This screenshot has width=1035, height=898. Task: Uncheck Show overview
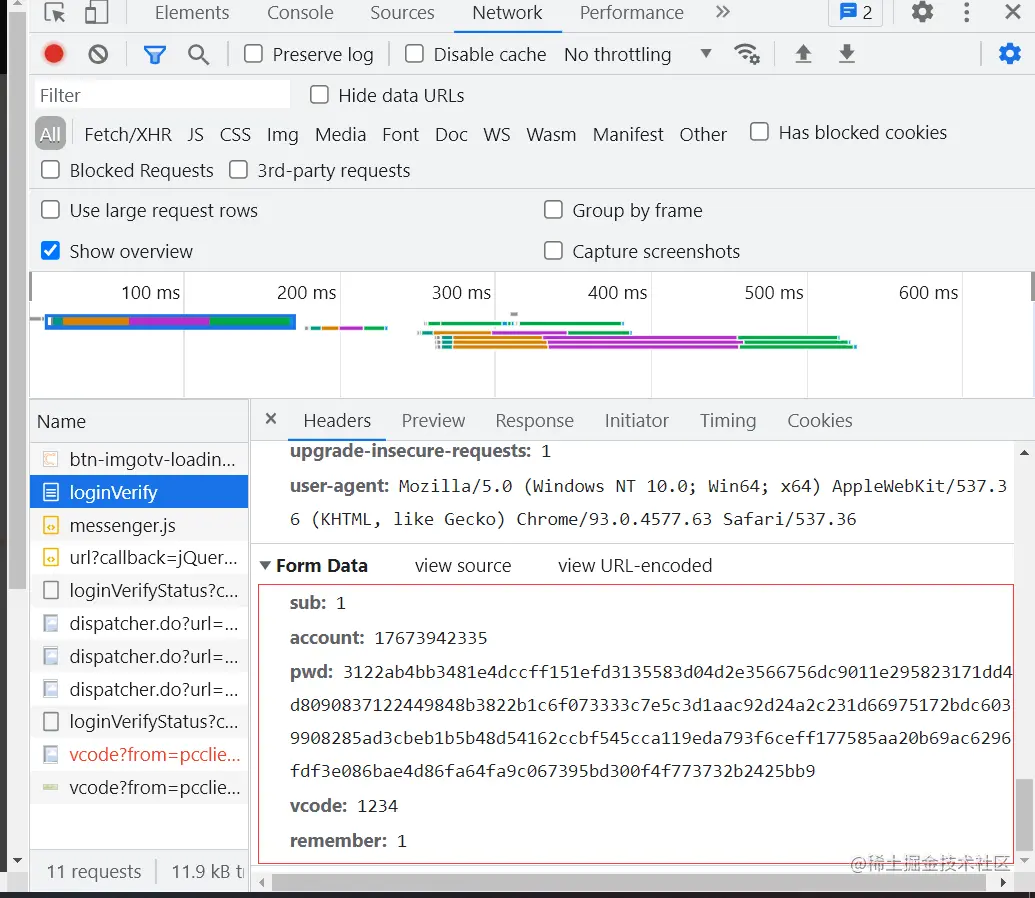pos(50,251)
